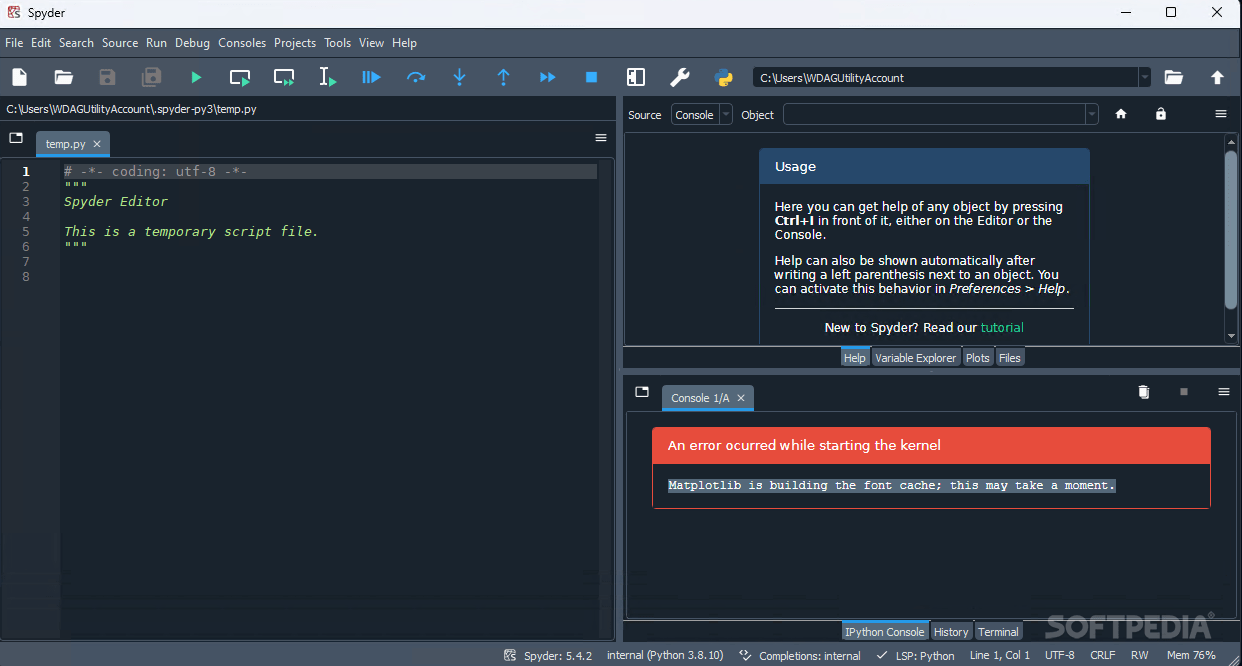Stop debugging with the blue square icon
The image size is (1242, 666).
[x=591, y=77]
